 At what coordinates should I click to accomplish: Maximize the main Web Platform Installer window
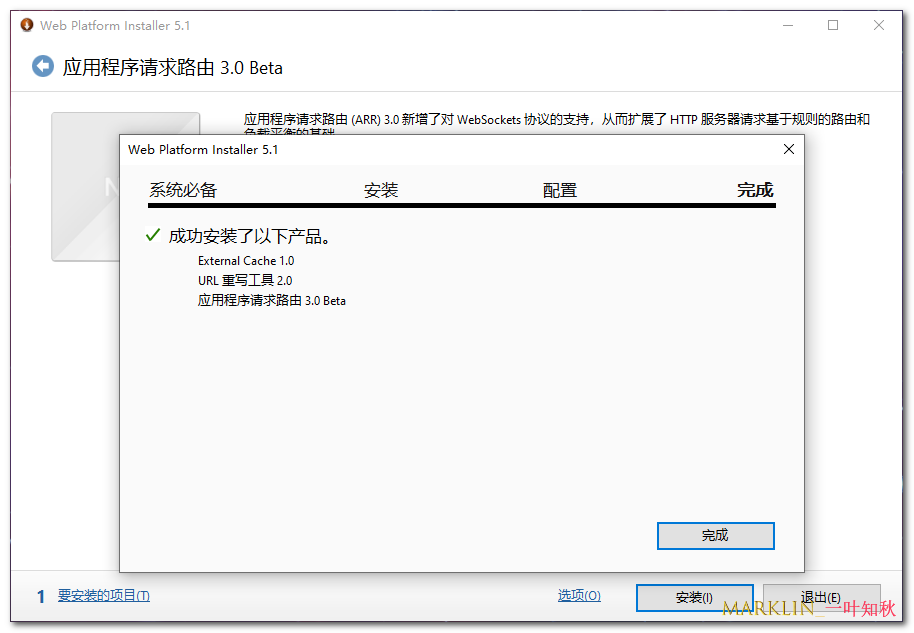pos(833,25)
